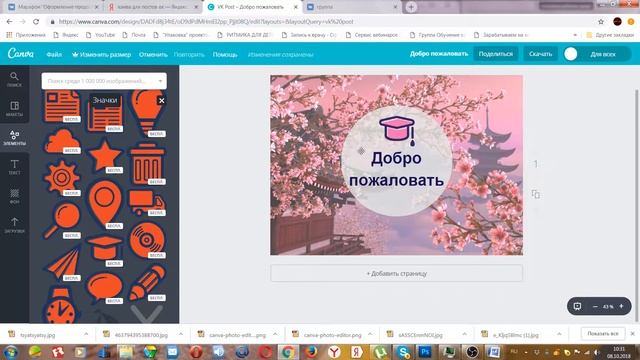
Task: Open Photoshop from the taskbar
Action: point(424,352)
